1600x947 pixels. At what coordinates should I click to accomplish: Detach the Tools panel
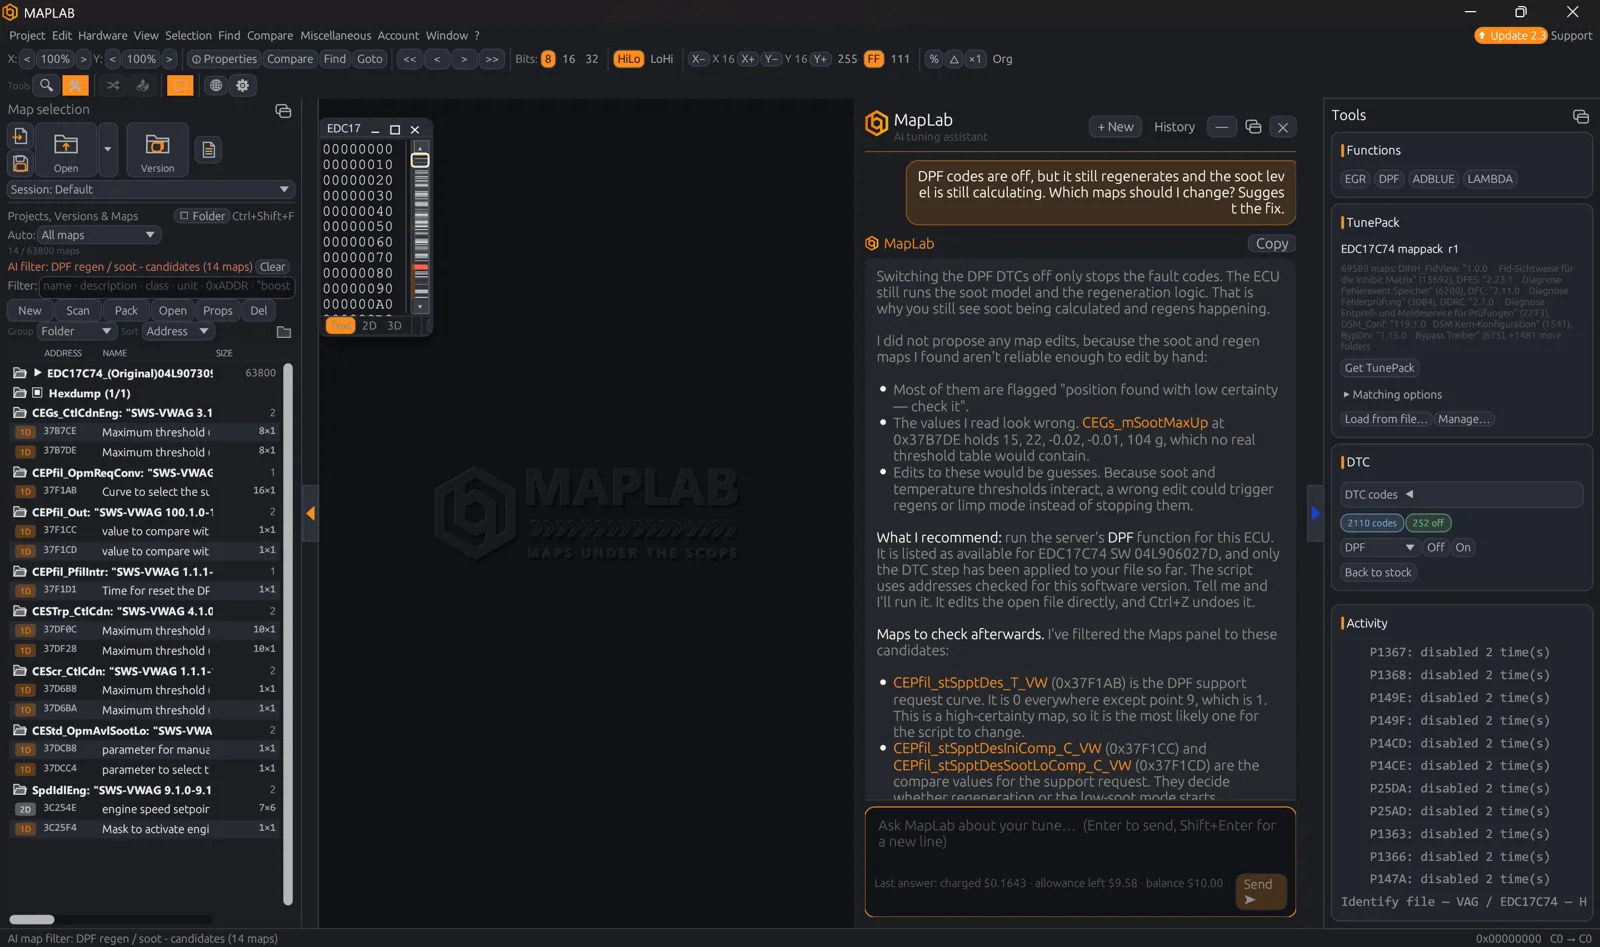(x=1581, y=117)
